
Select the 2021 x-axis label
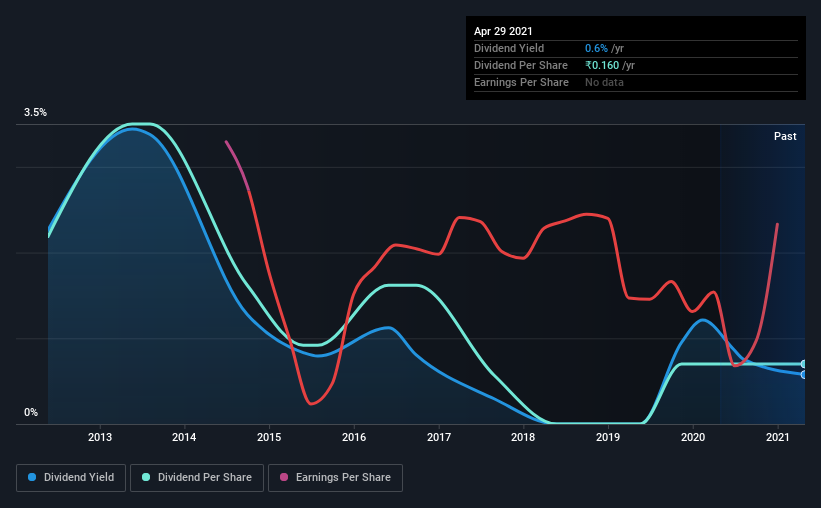pyautogui.click(x=778, y=437)
